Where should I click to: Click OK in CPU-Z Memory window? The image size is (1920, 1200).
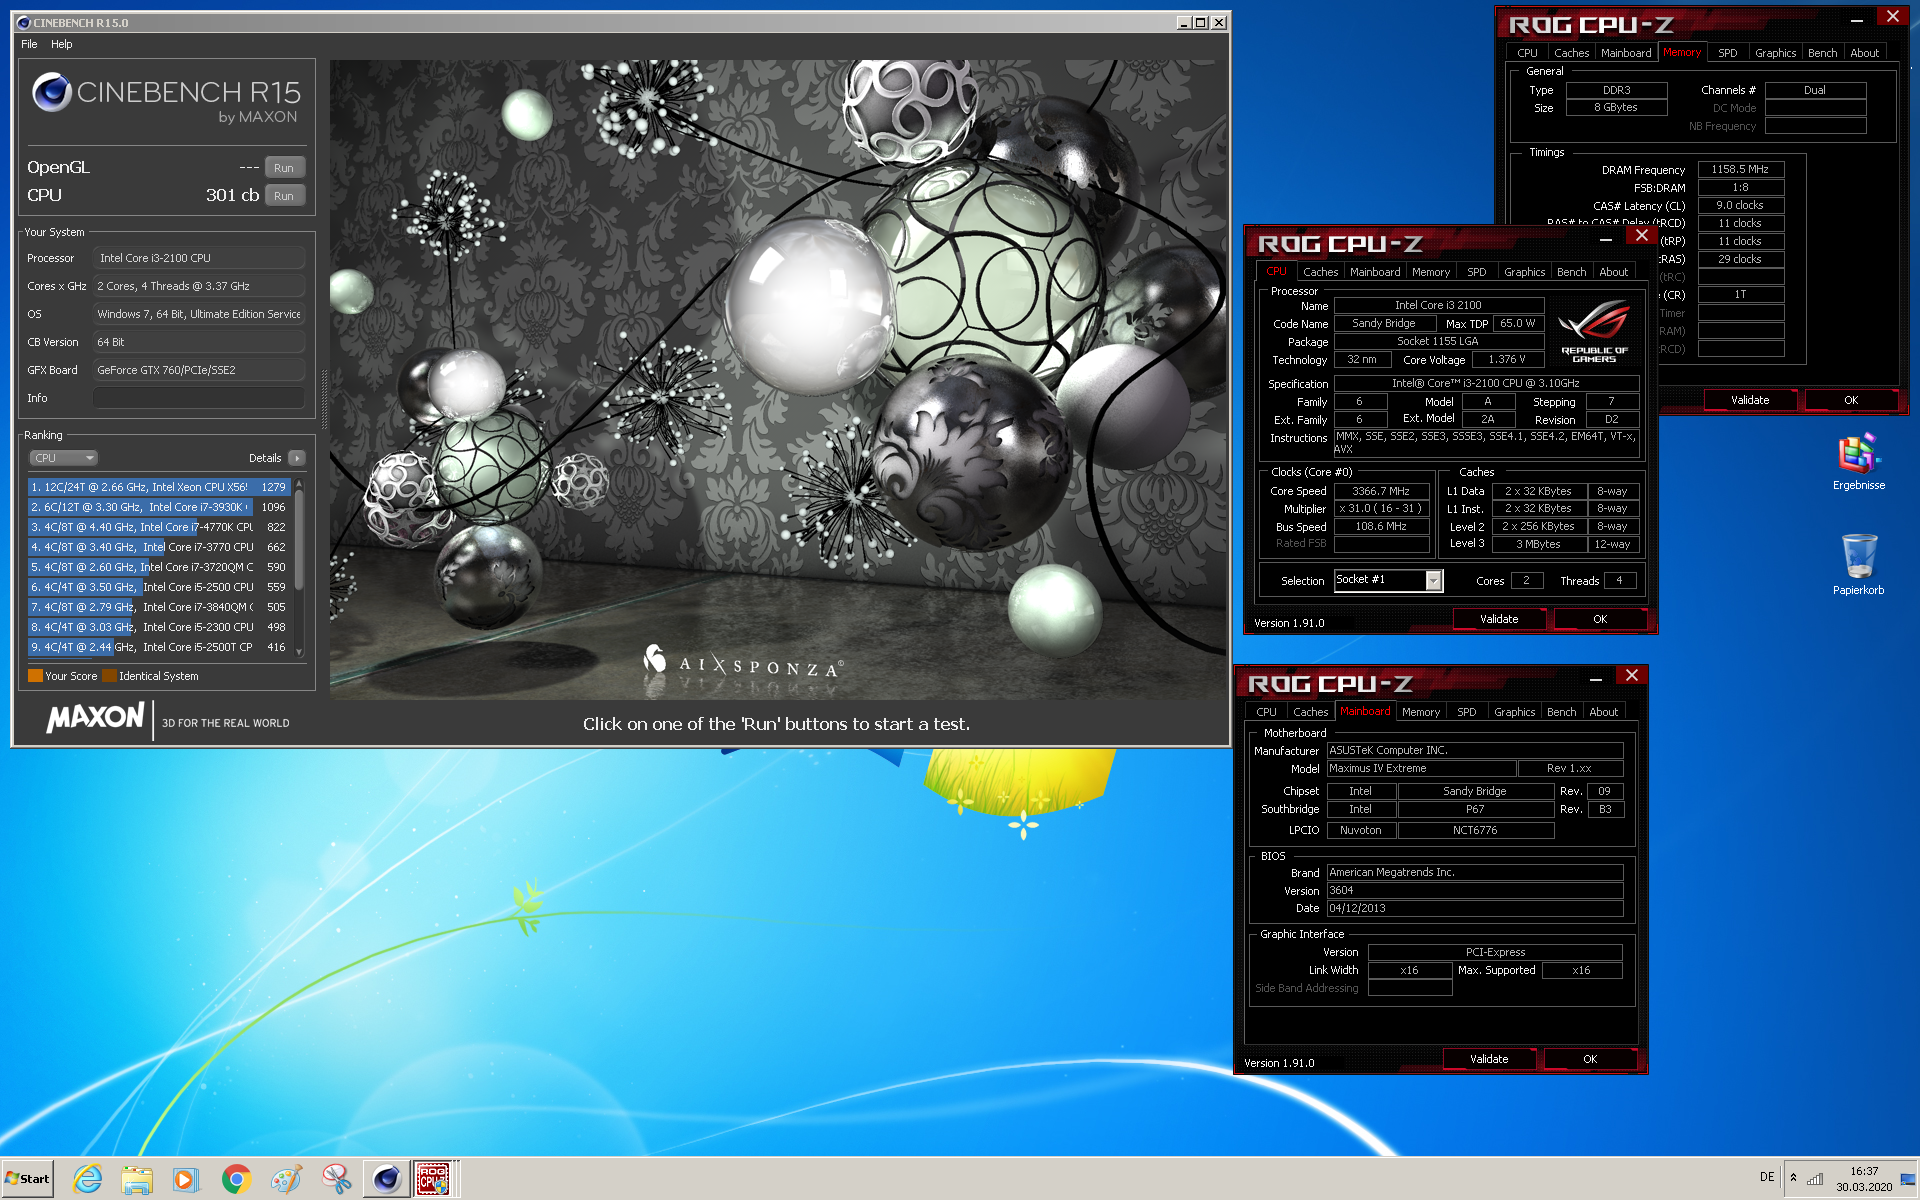coord(1851,400)
